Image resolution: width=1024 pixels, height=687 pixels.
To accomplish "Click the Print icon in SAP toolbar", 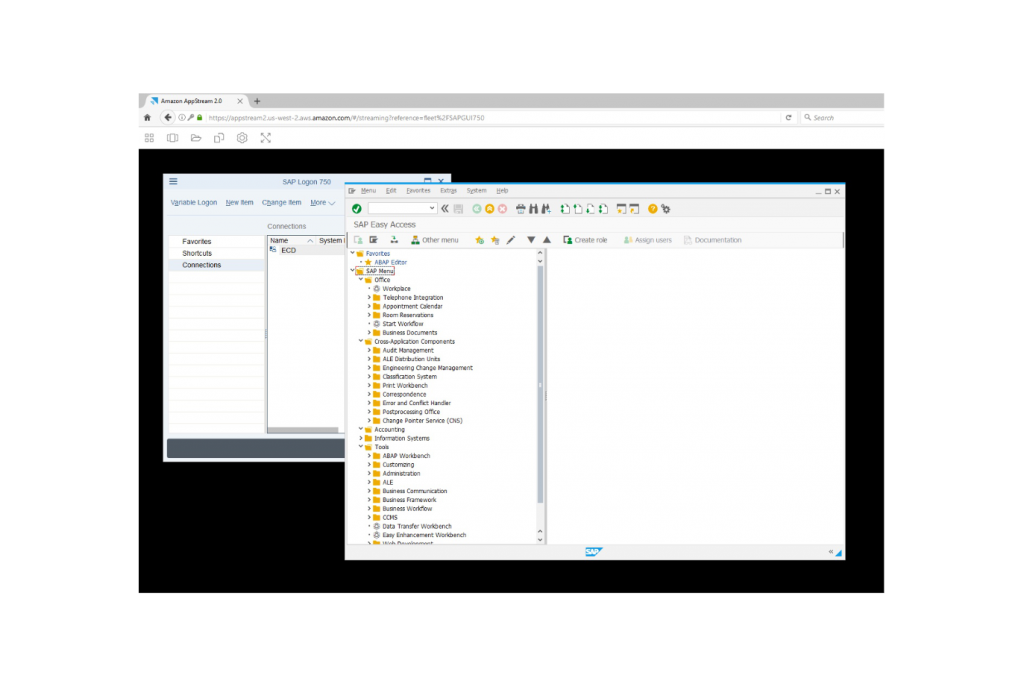I will pyautogui.click(x=520, y=209).
